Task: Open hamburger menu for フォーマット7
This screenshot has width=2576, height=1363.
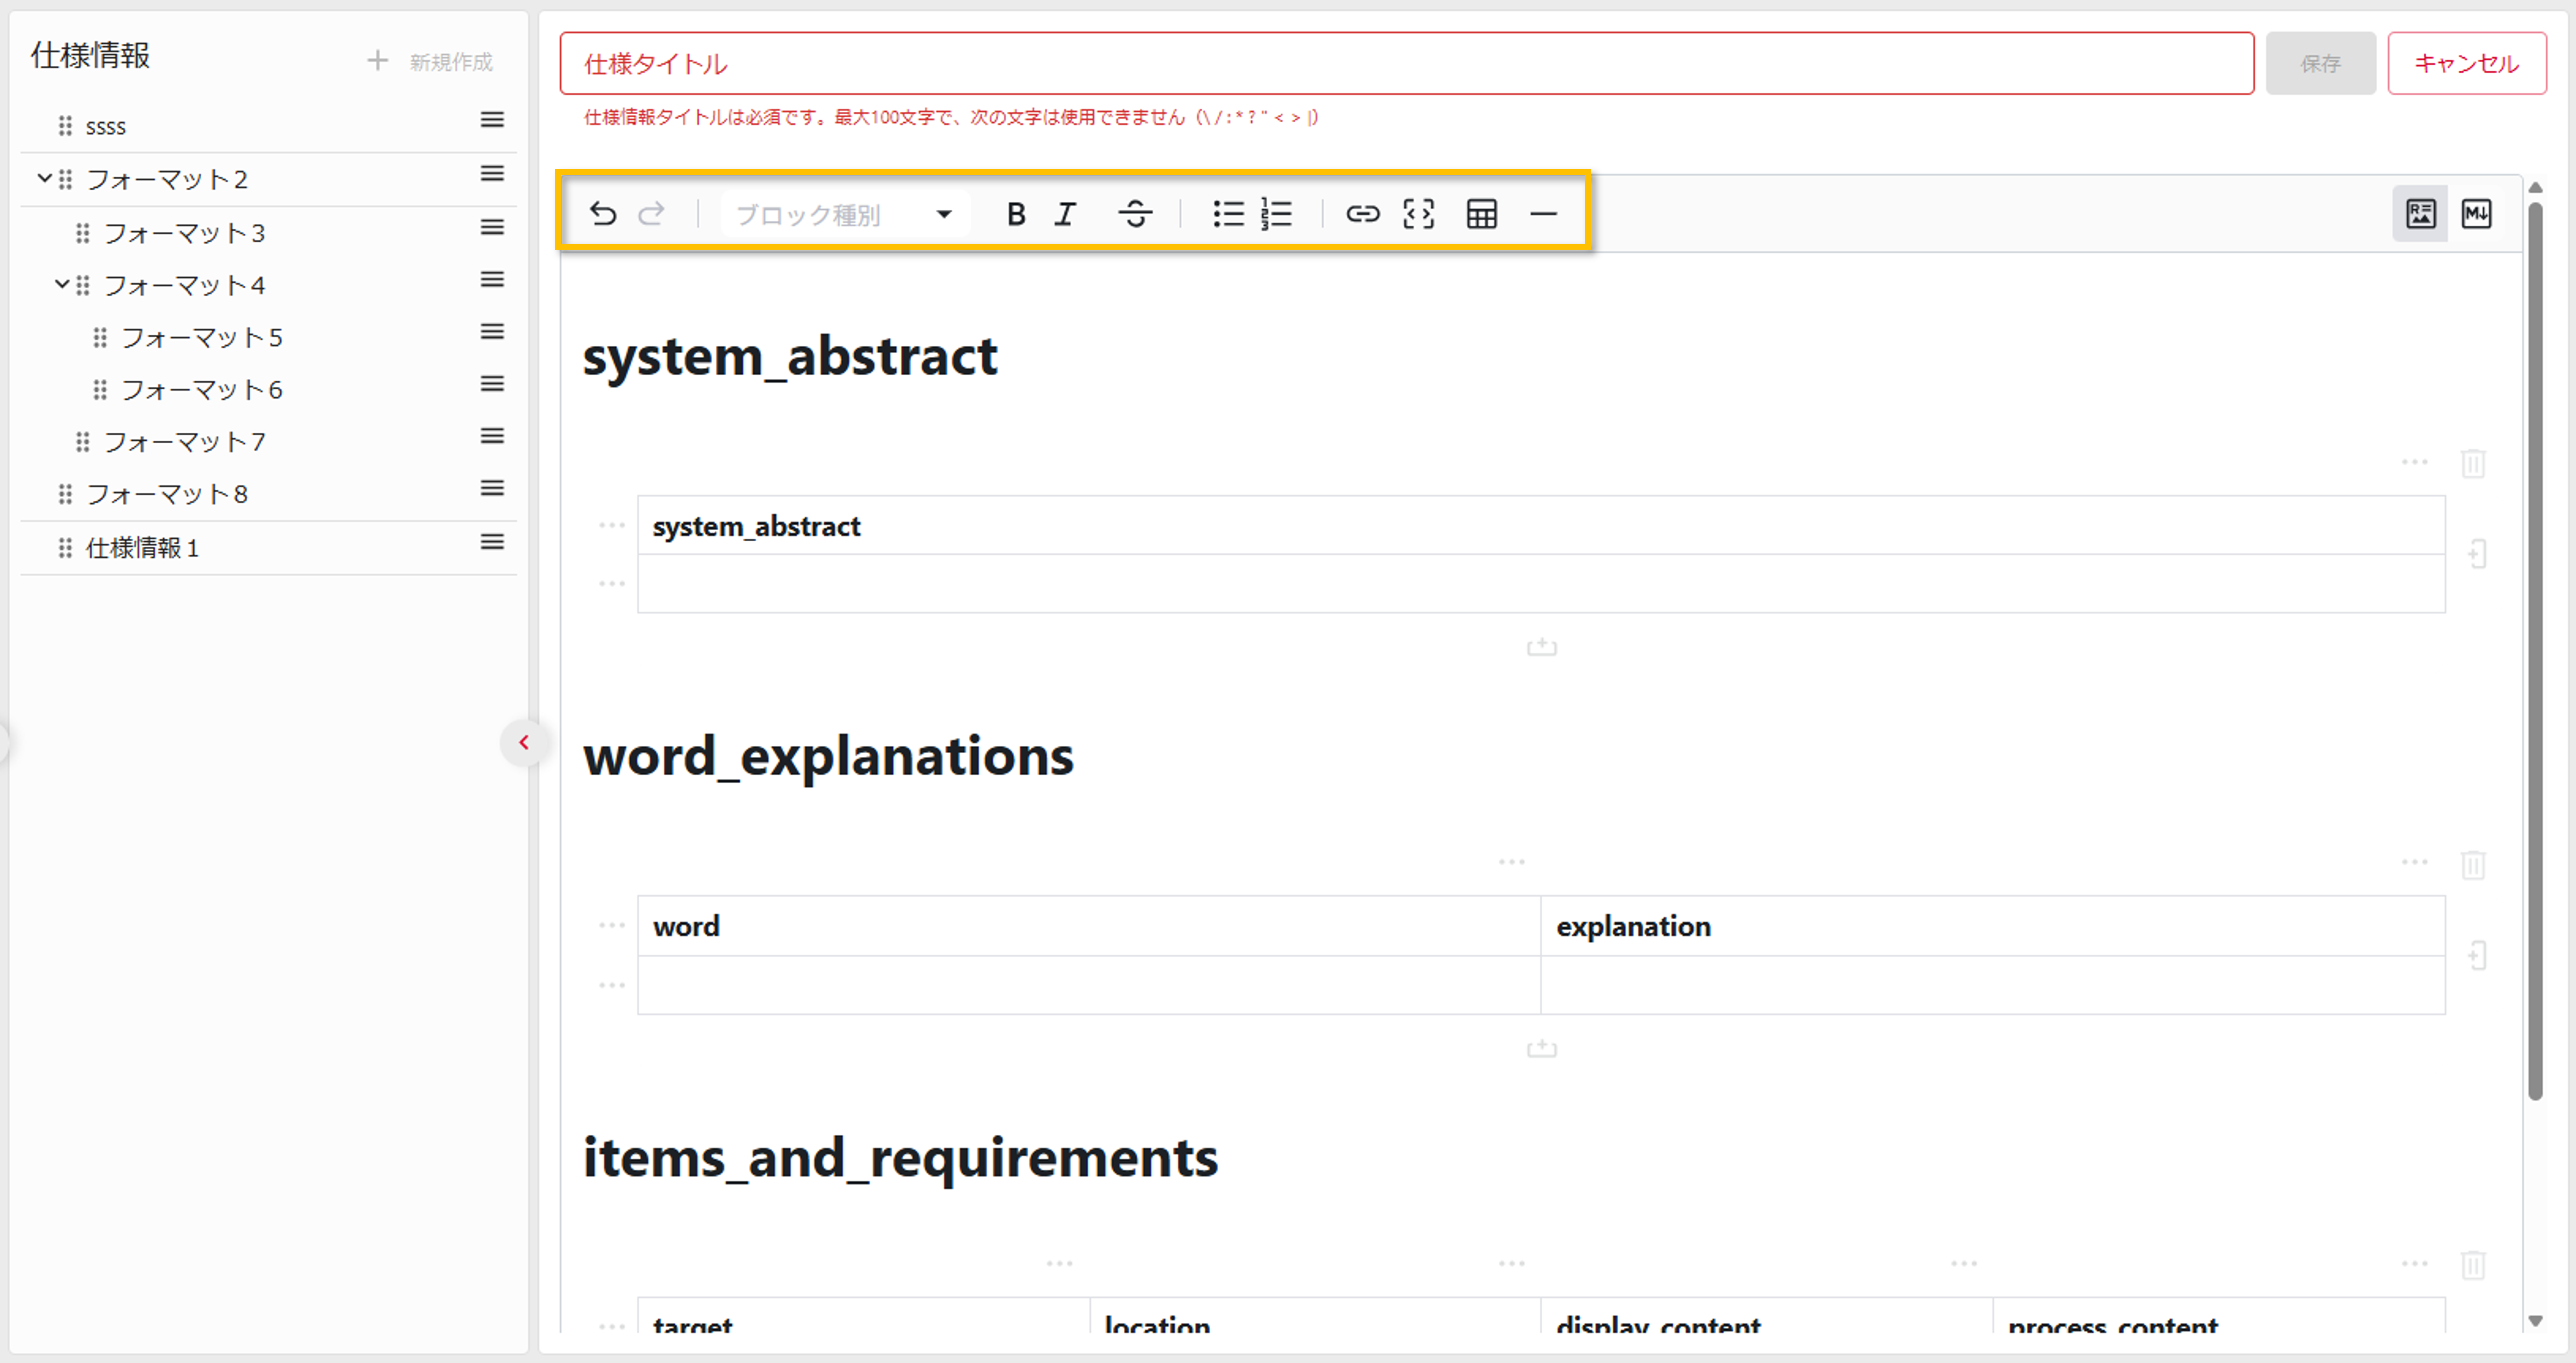Action: click(x=492, y=436)
